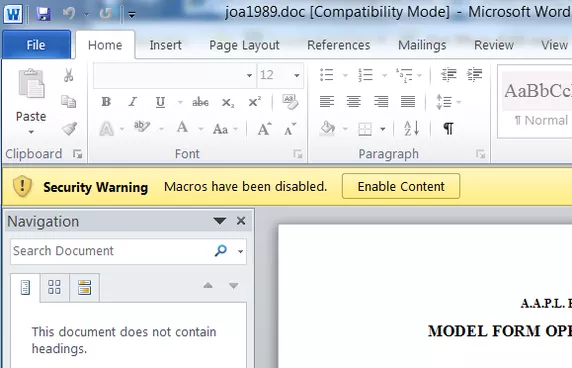Select the Bullets list icon

pos(326,75)
